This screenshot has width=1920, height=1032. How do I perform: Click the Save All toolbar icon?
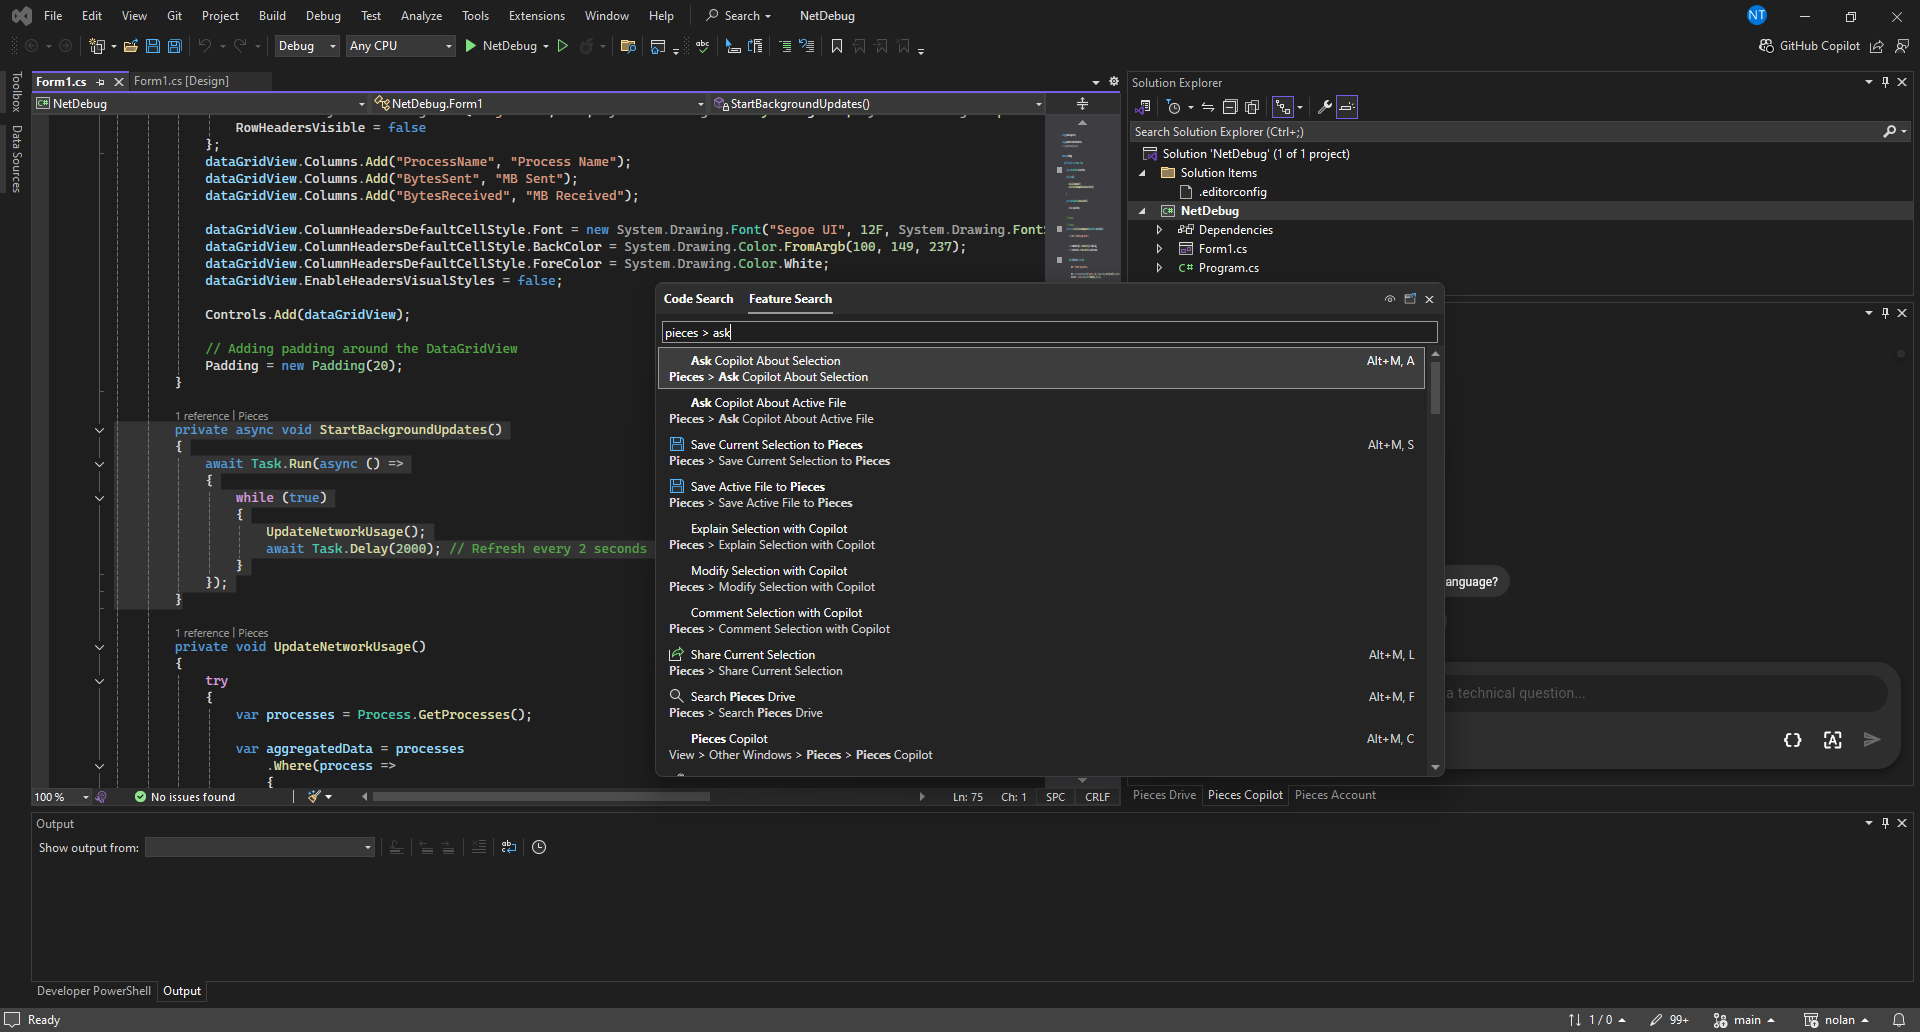pyautogui.click(x=174, y=46)
